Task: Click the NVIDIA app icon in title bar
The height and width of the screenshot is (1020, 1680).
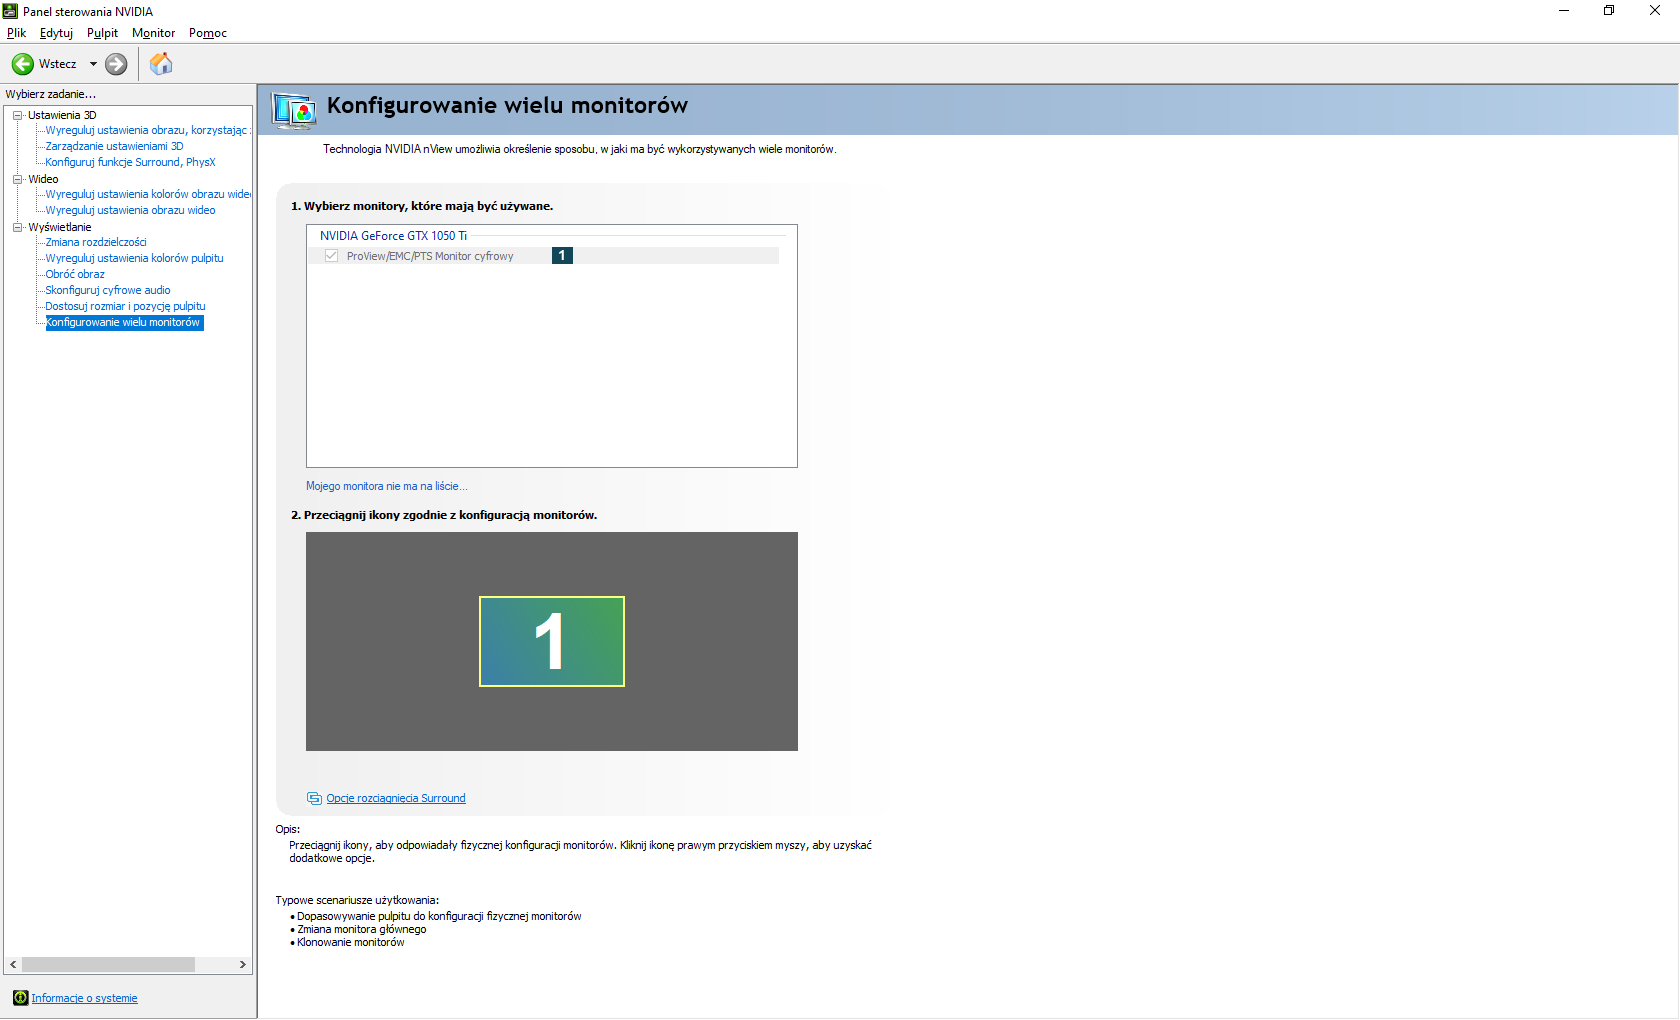Action: (10, 11)
